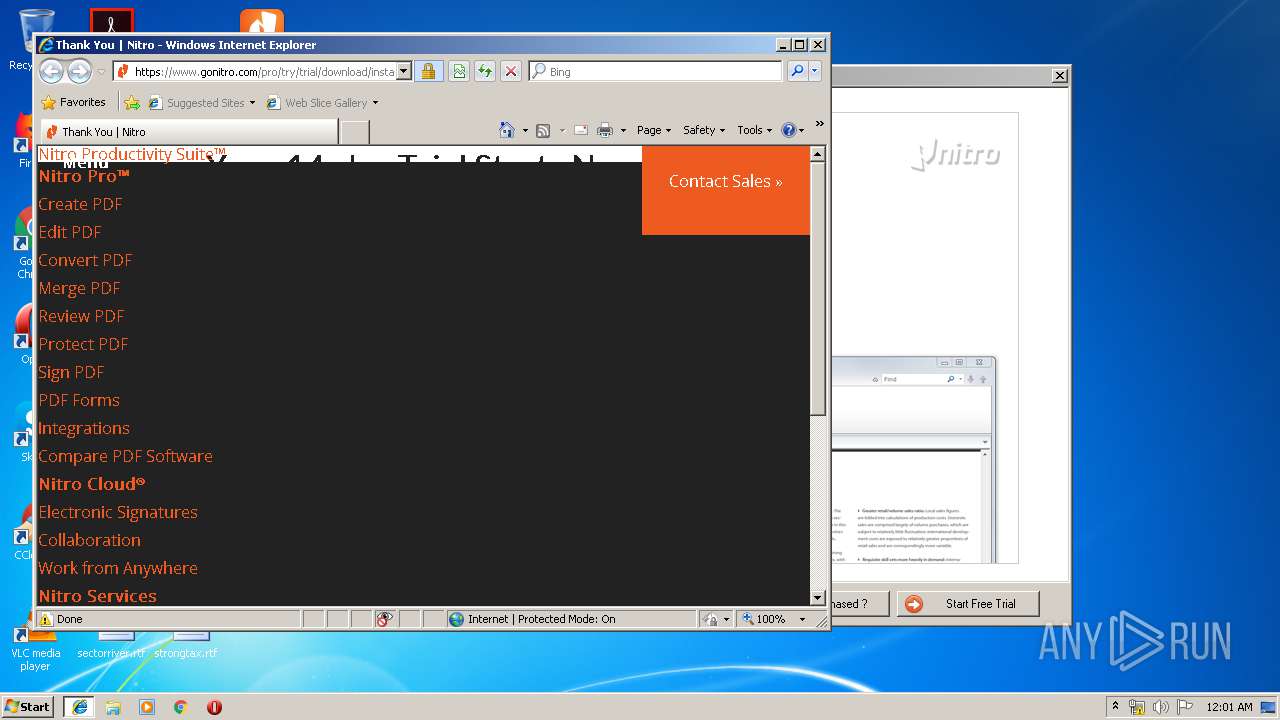Select the Thank You | Nitro tab
Viewport: 1280px width, 720px height.
click(188, 131)
